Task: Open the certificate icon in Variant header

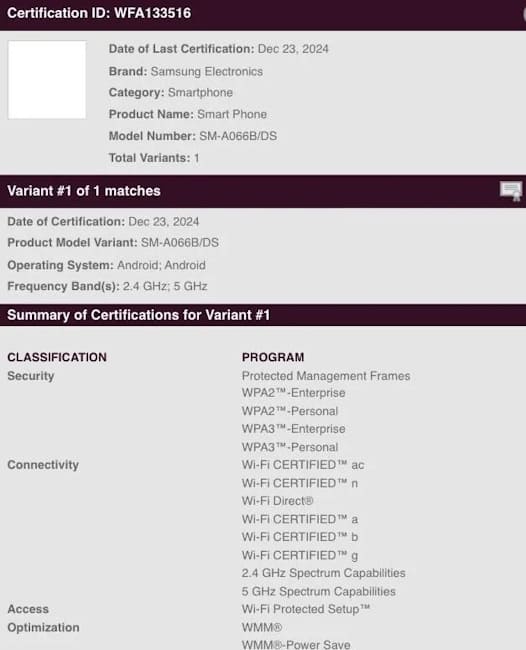Action: 511,191
